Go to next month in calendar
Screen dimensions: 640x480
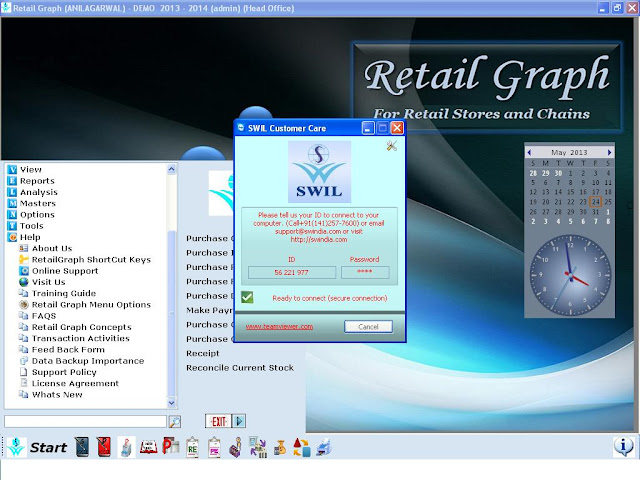pos(609,152)
